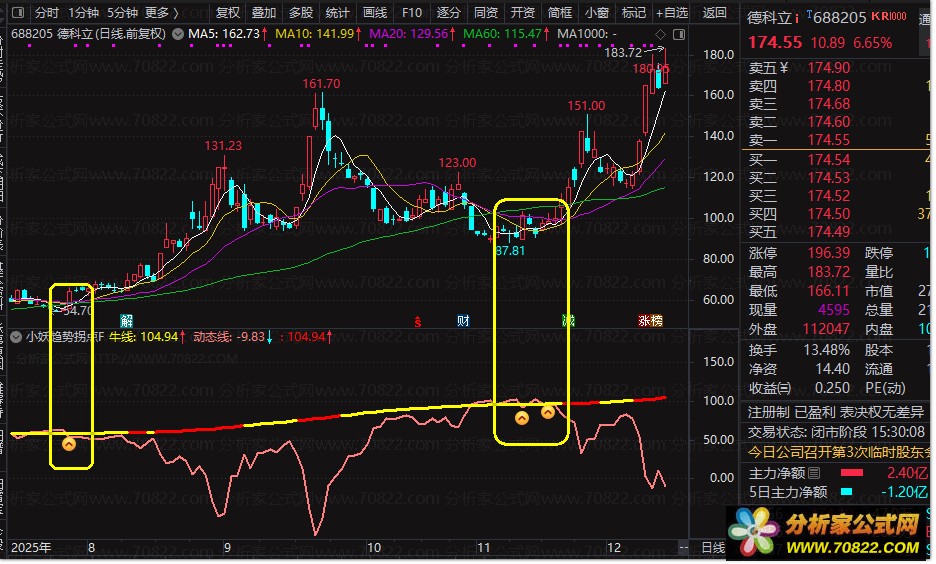Click the 同资 toolbar button
The width and height of the screenshot is (936, 564).
coord(485,12)
